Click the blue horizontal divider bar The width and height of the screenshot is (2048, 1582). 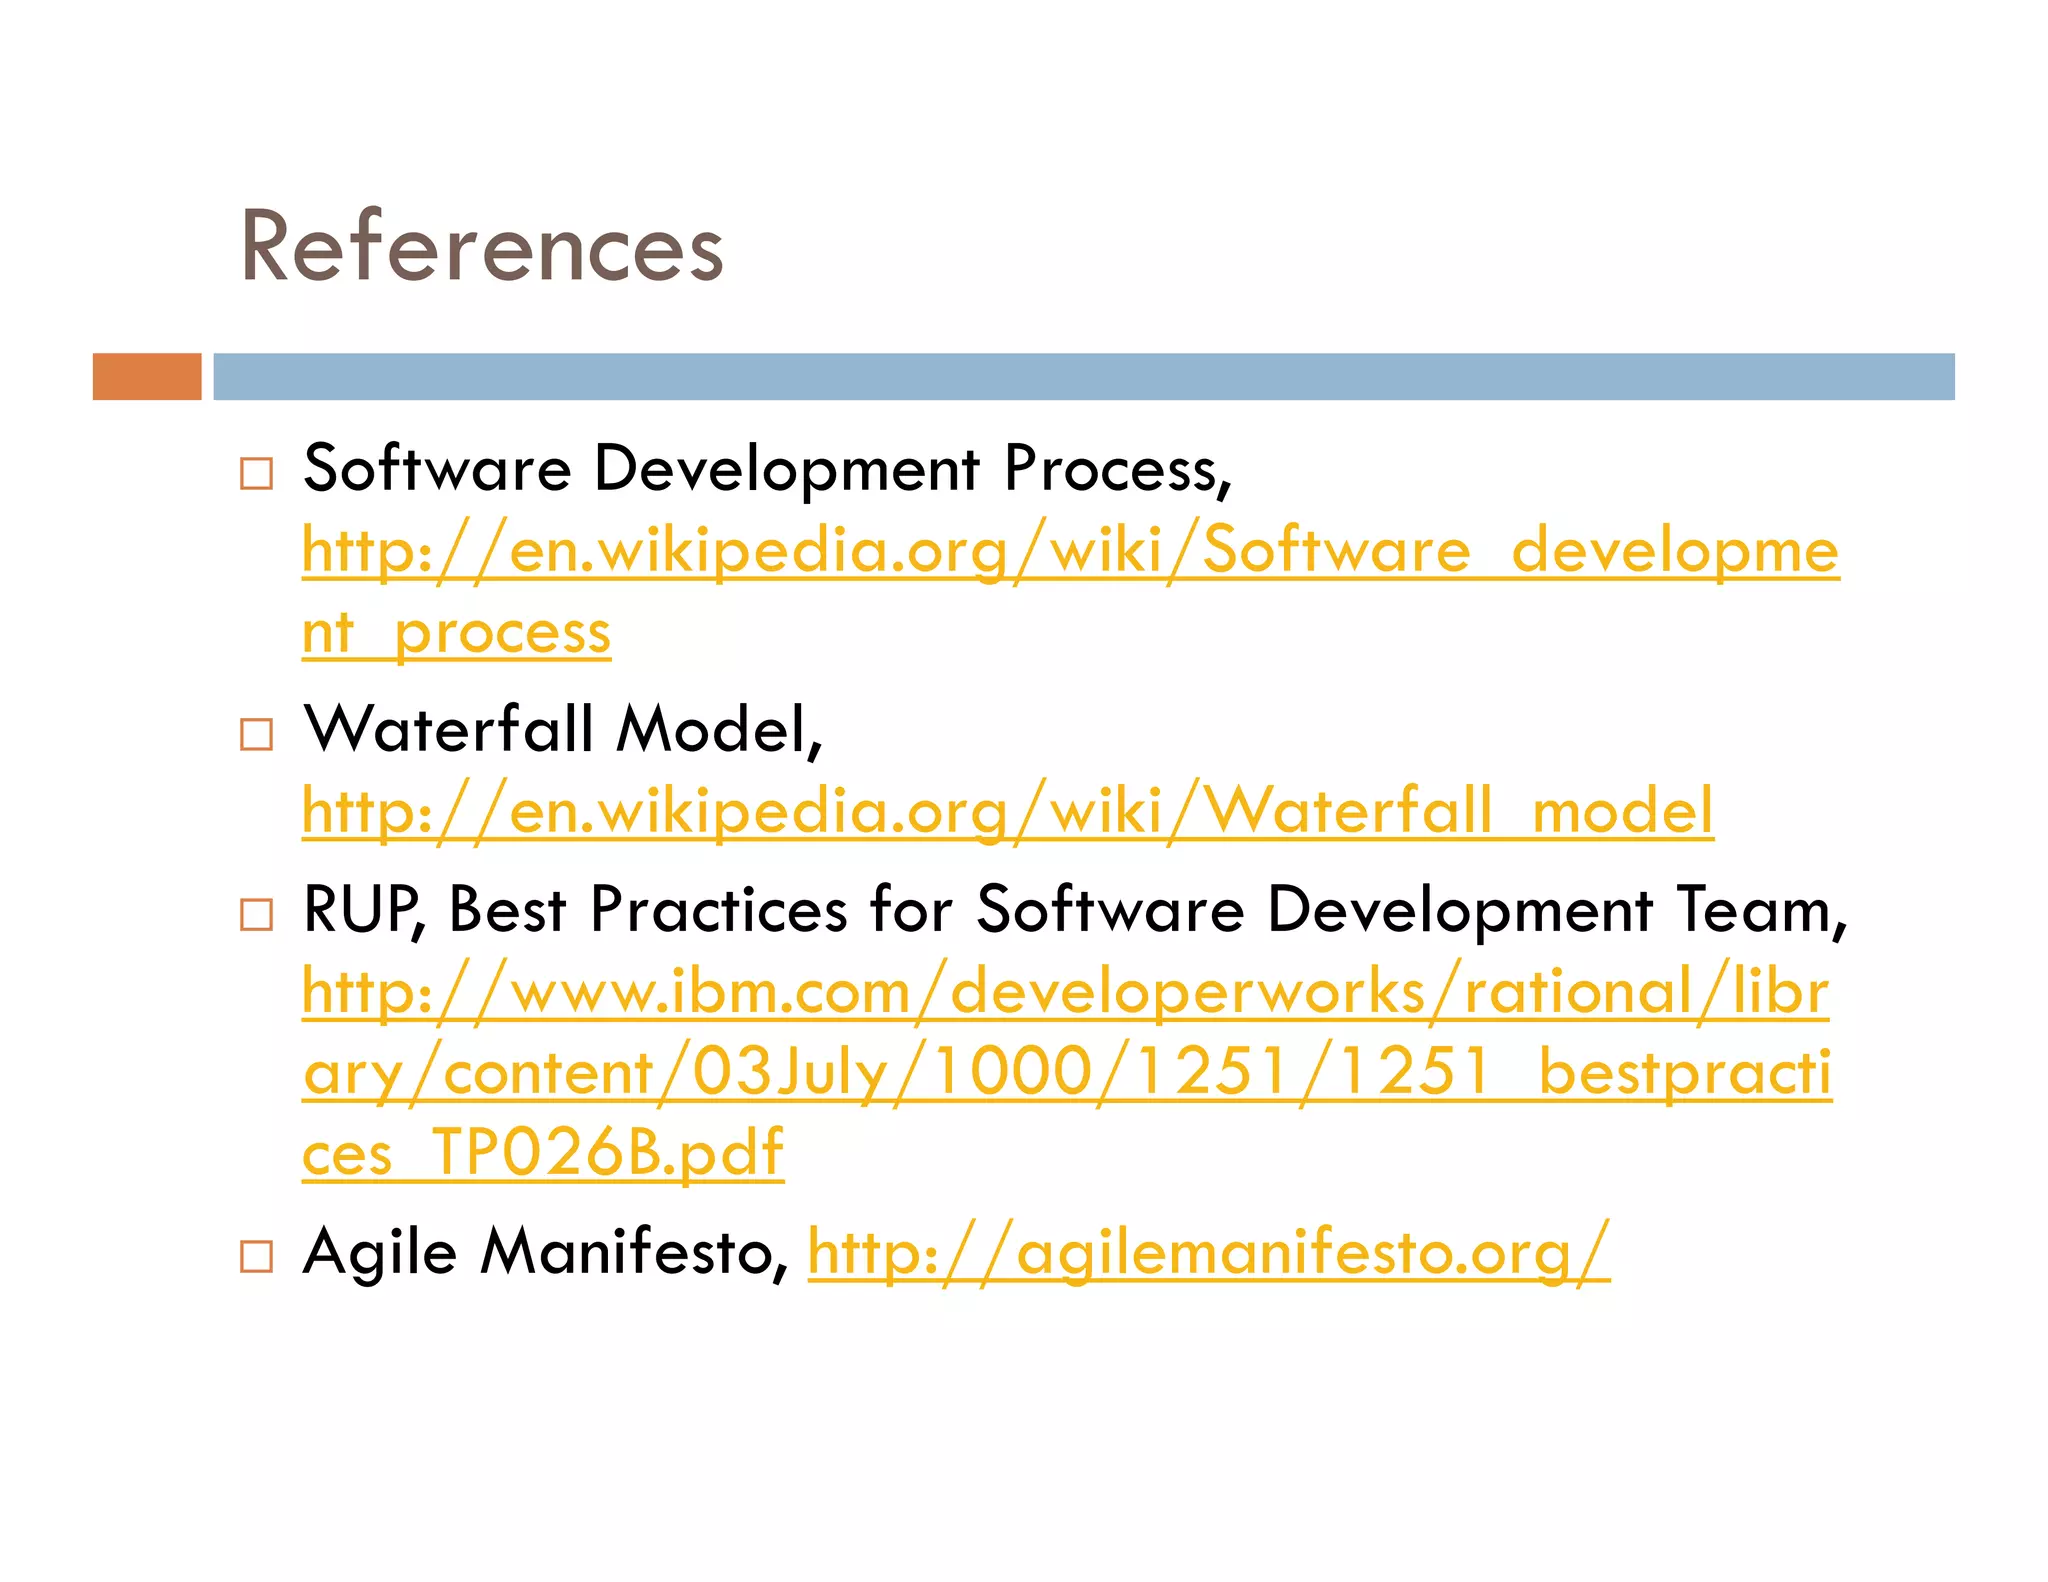pos(1083,376)
